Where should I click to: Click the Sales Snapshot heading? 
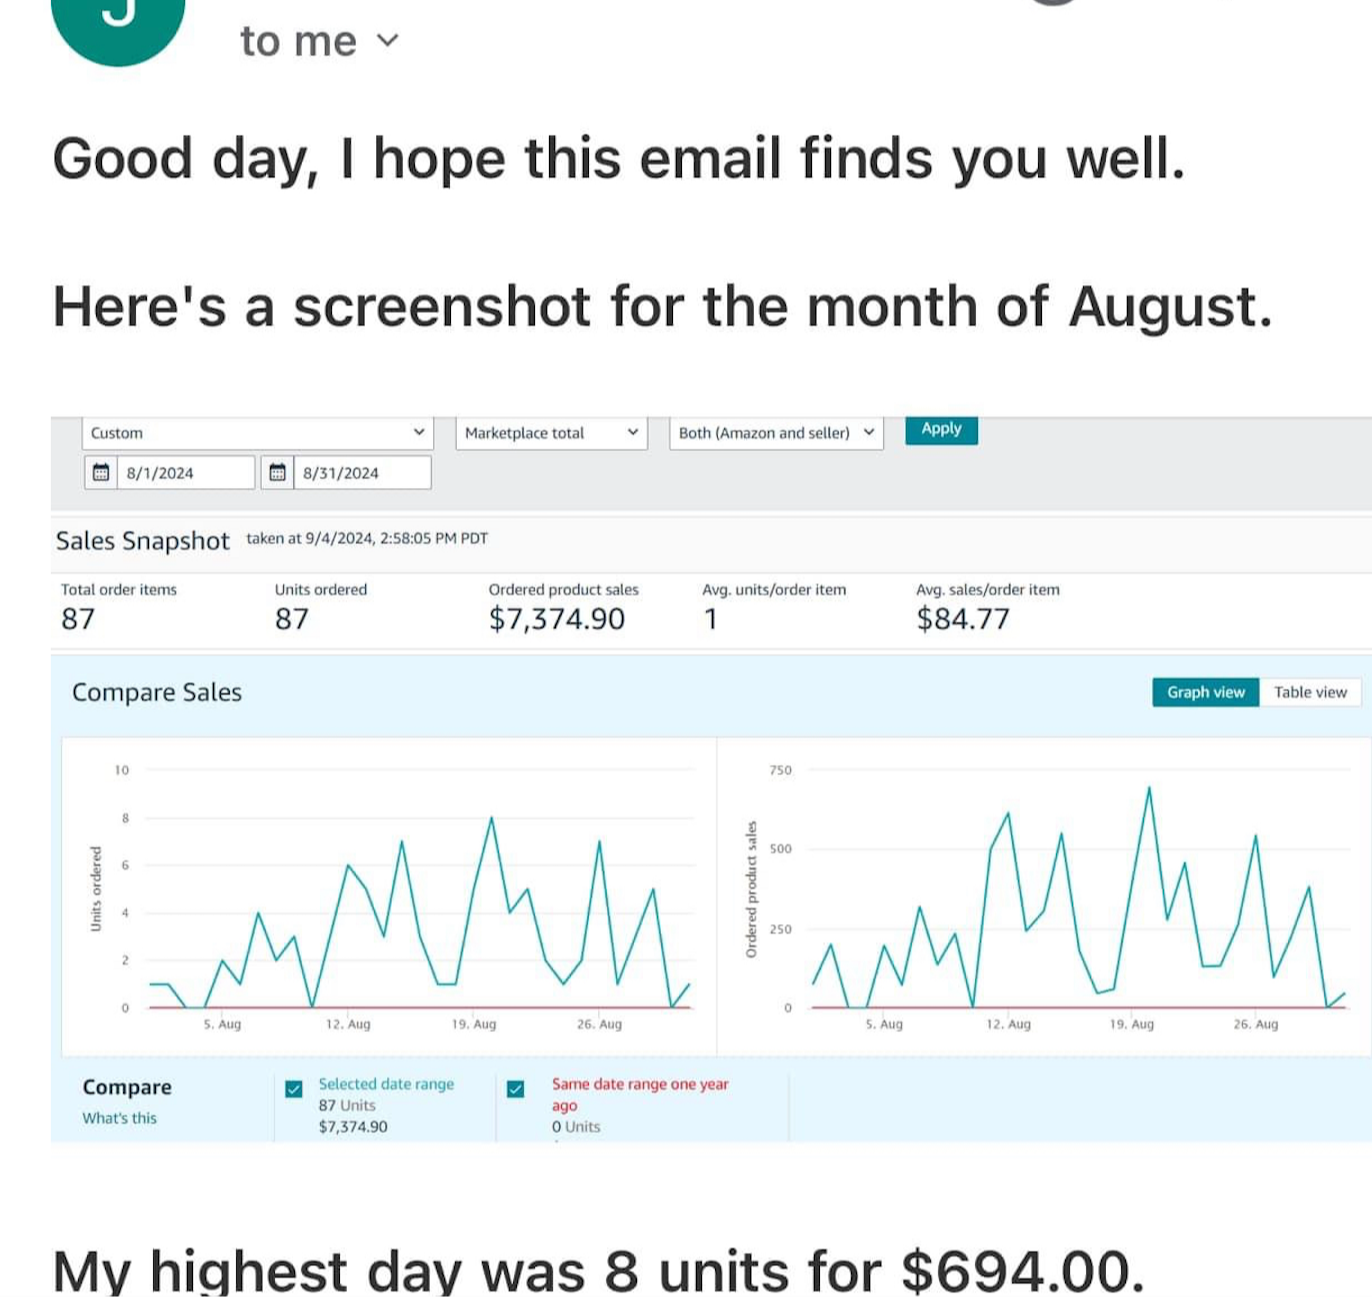pyautogui.click(x=142, y=541)
